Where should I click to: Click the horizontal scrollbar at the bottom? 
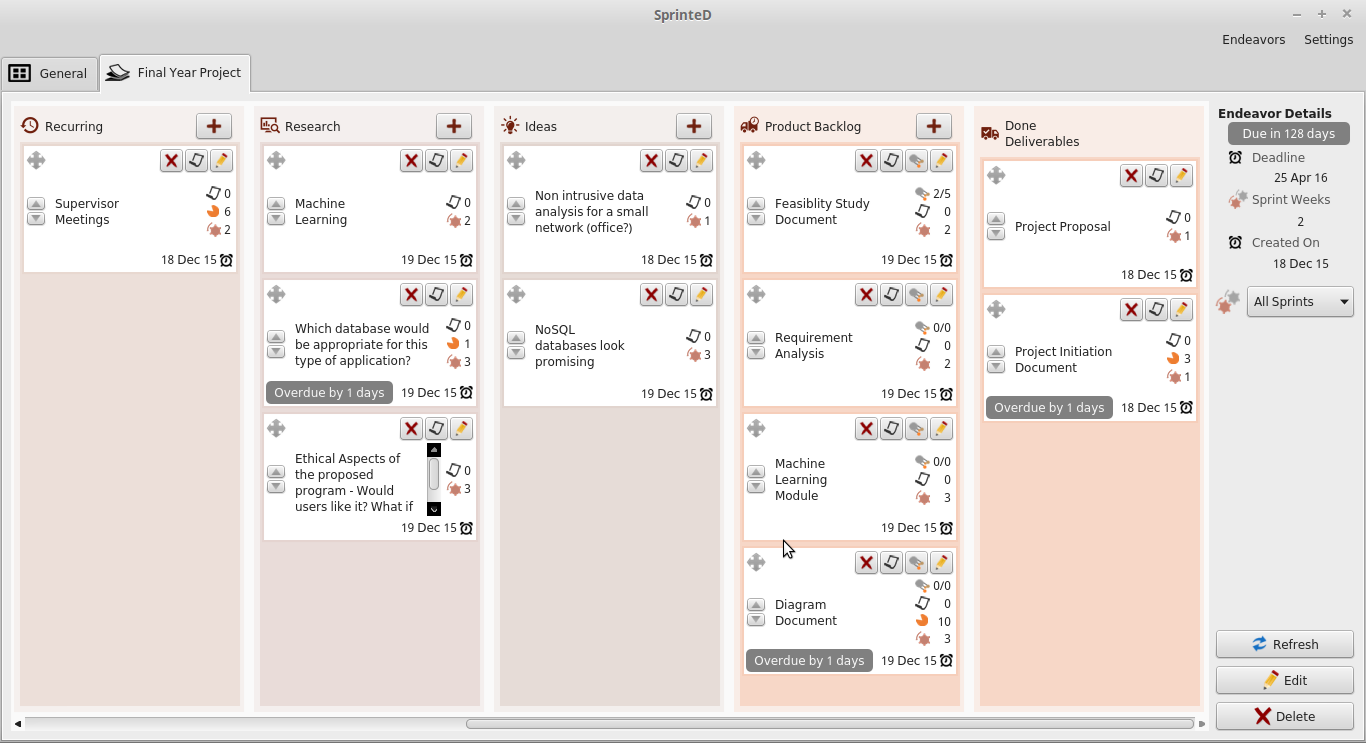click(829, 724)
